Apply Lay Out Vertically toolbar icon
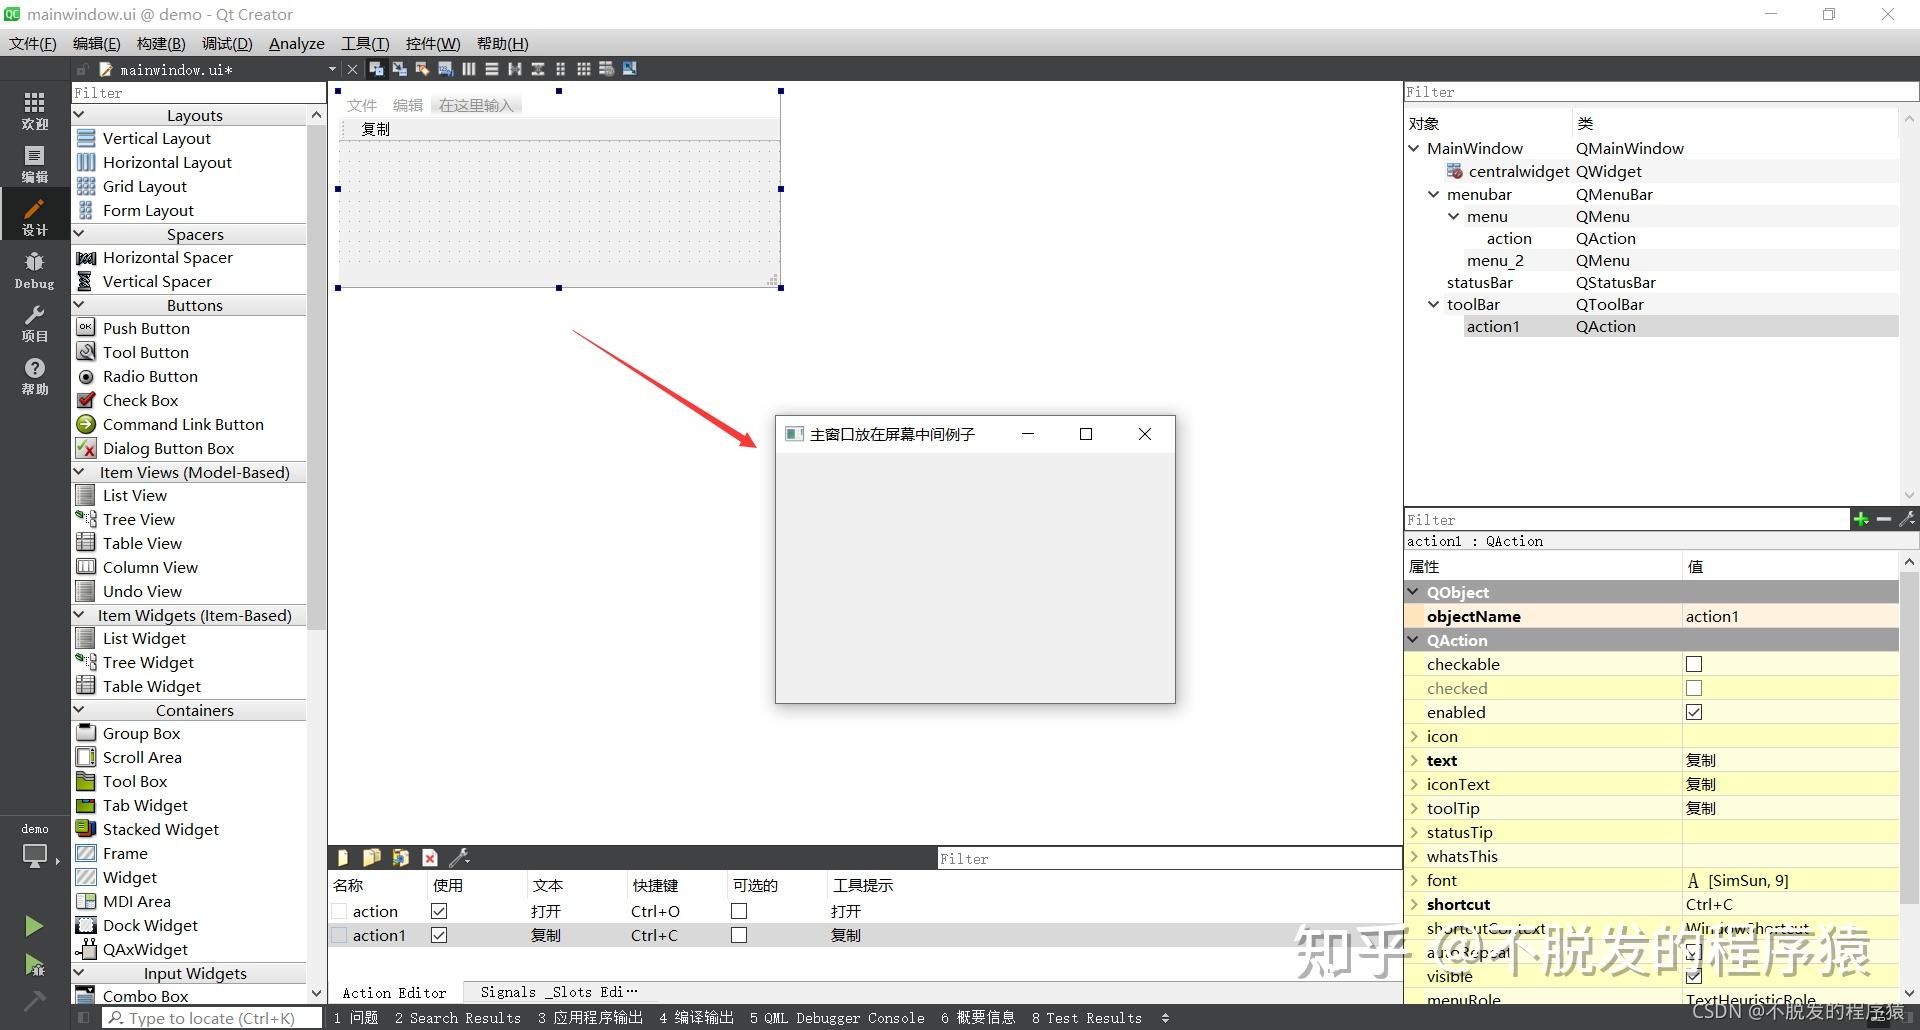 point(492,68)
